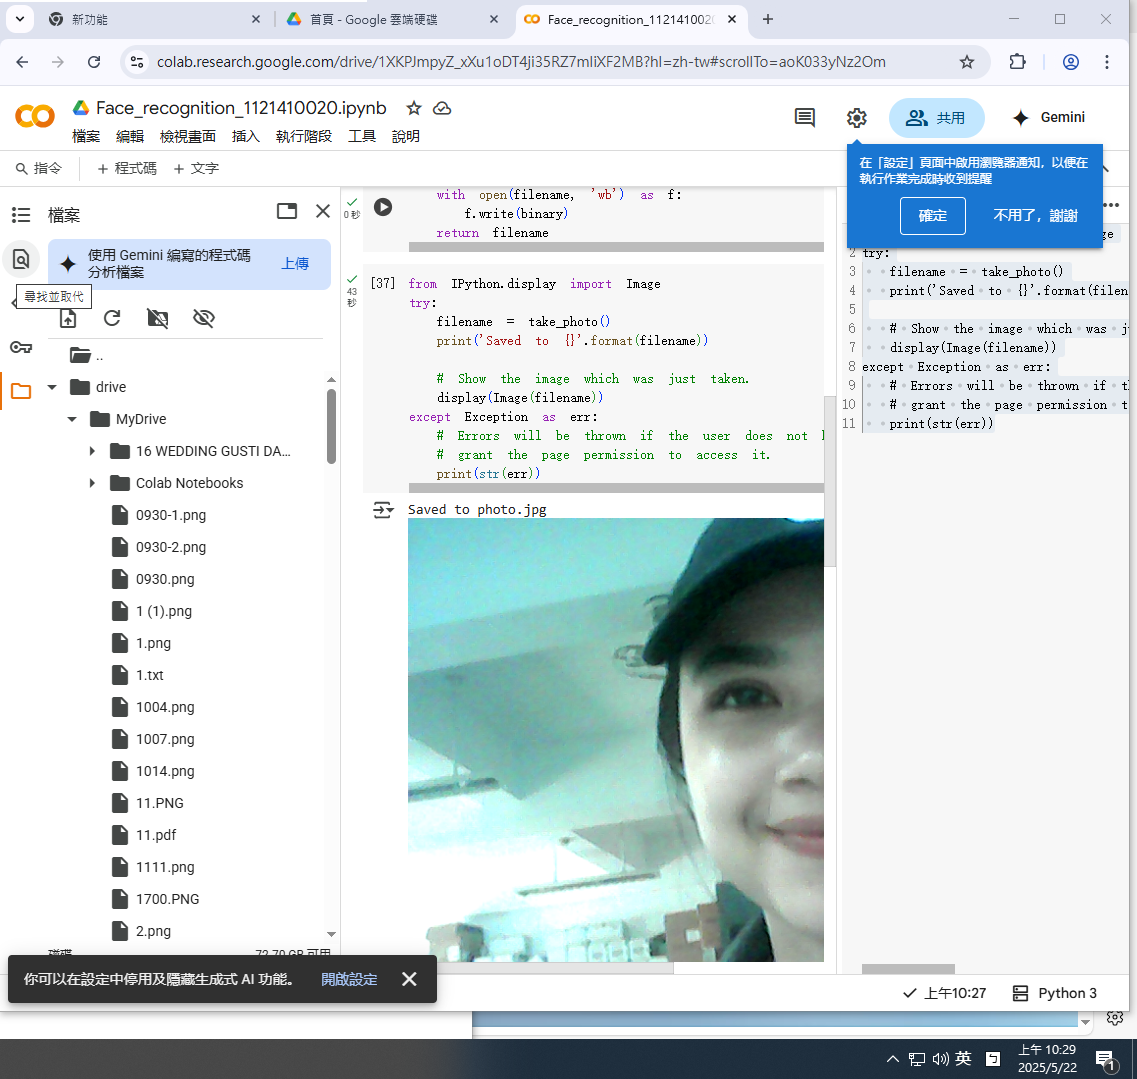Open the table of contents sidebar icon

pyautogui.click(x=20, y=214)
